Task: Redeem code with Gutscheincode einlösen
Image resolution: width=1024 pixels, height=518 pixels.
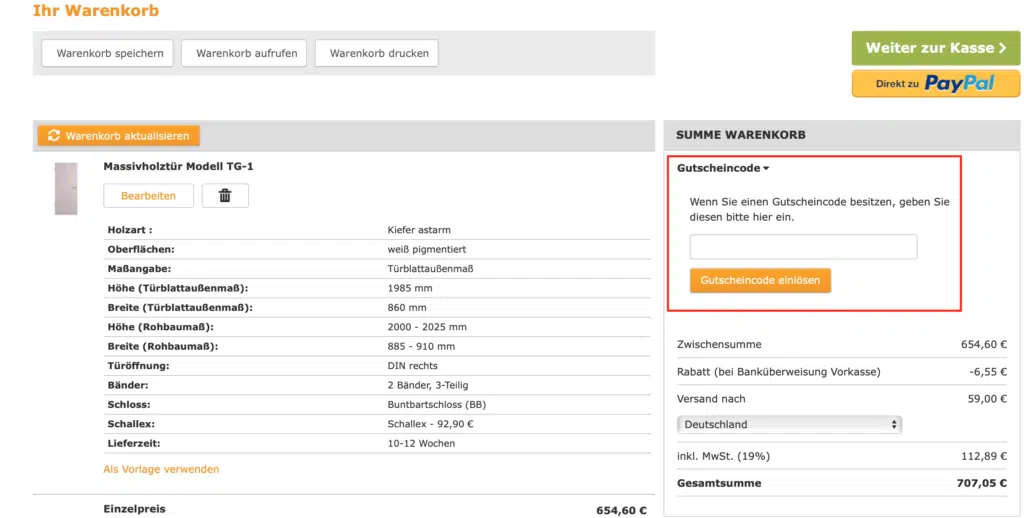Action: [x=760, y=280]
